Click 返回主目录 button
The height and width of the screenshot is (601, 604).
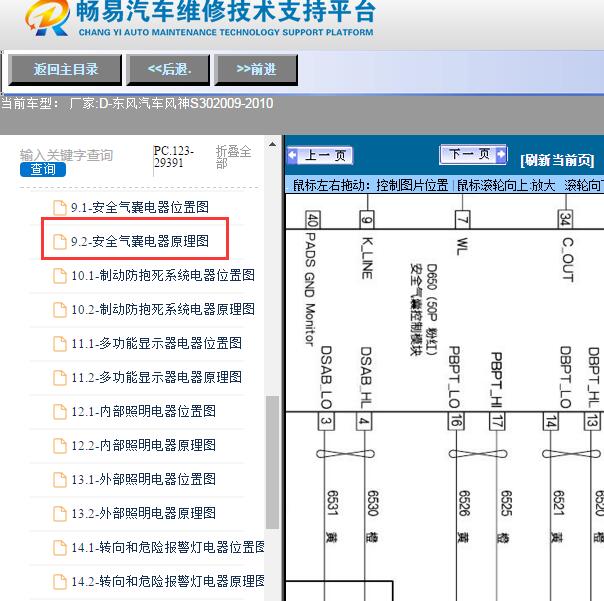tap(65, 70)
